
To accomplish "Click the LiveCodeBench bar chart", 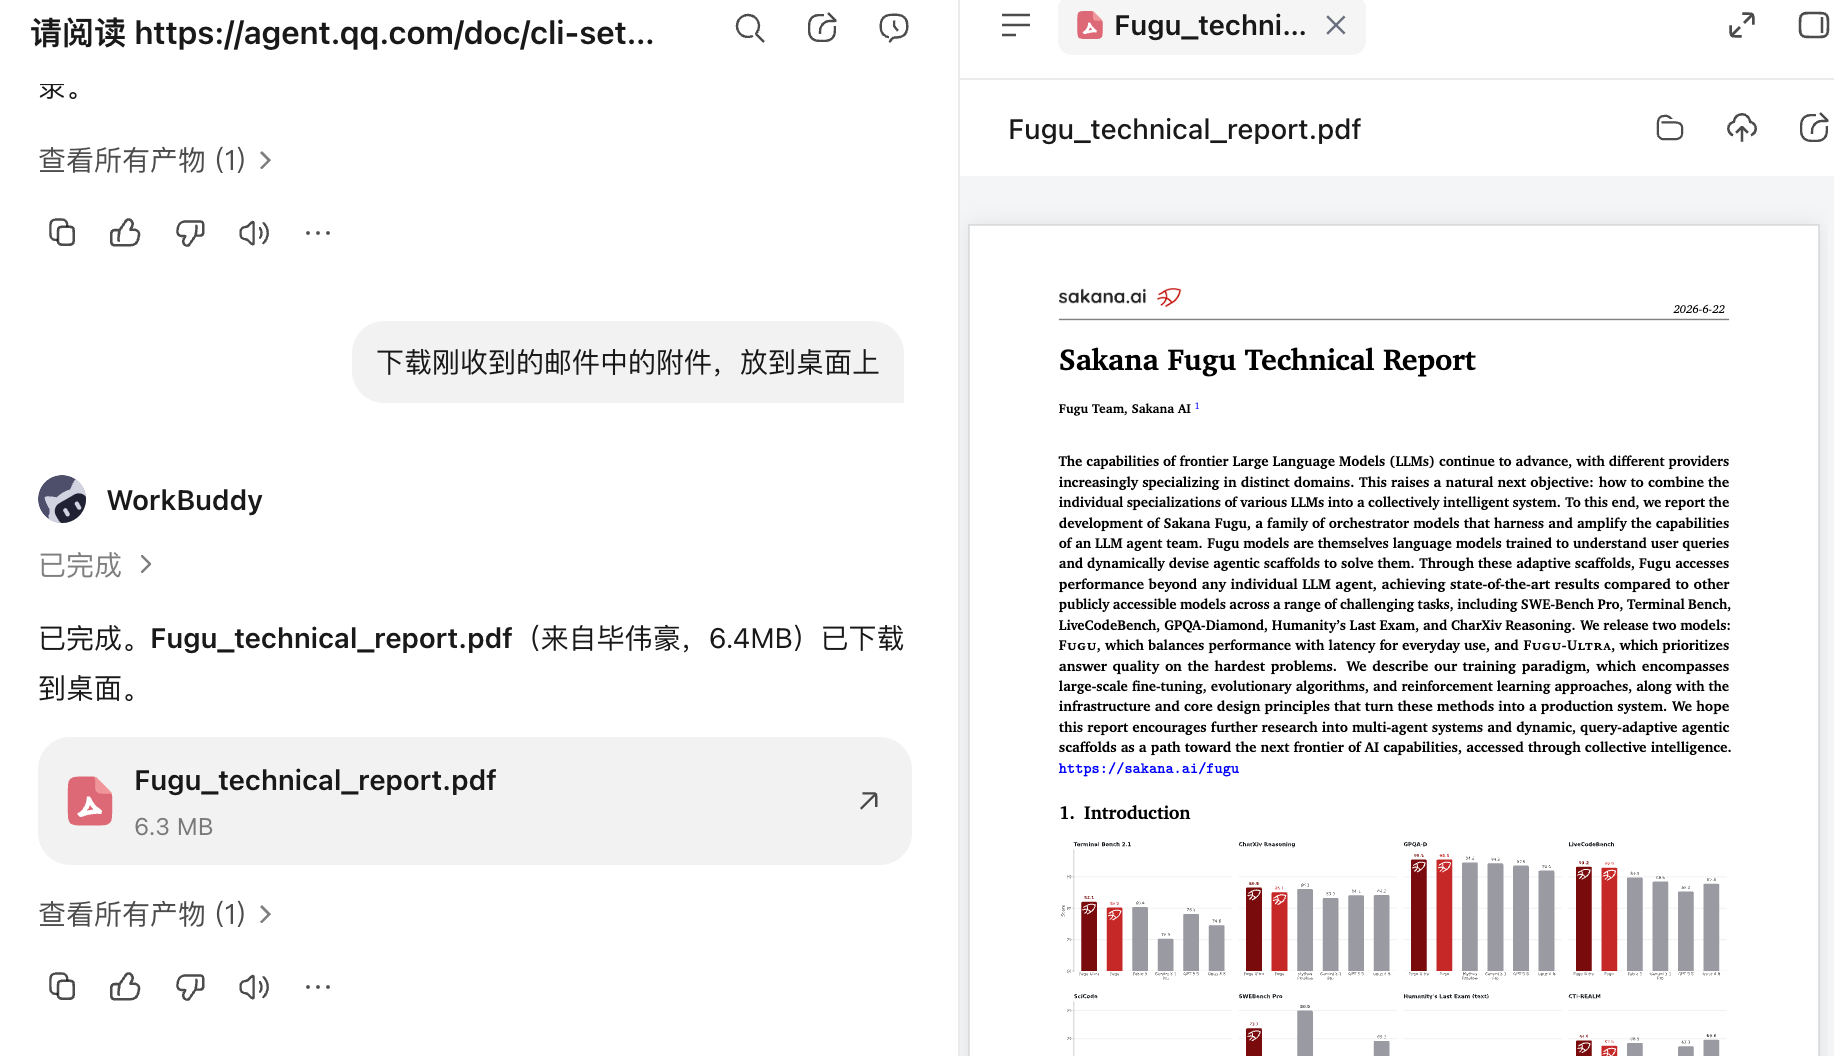I will [1647, 909].
